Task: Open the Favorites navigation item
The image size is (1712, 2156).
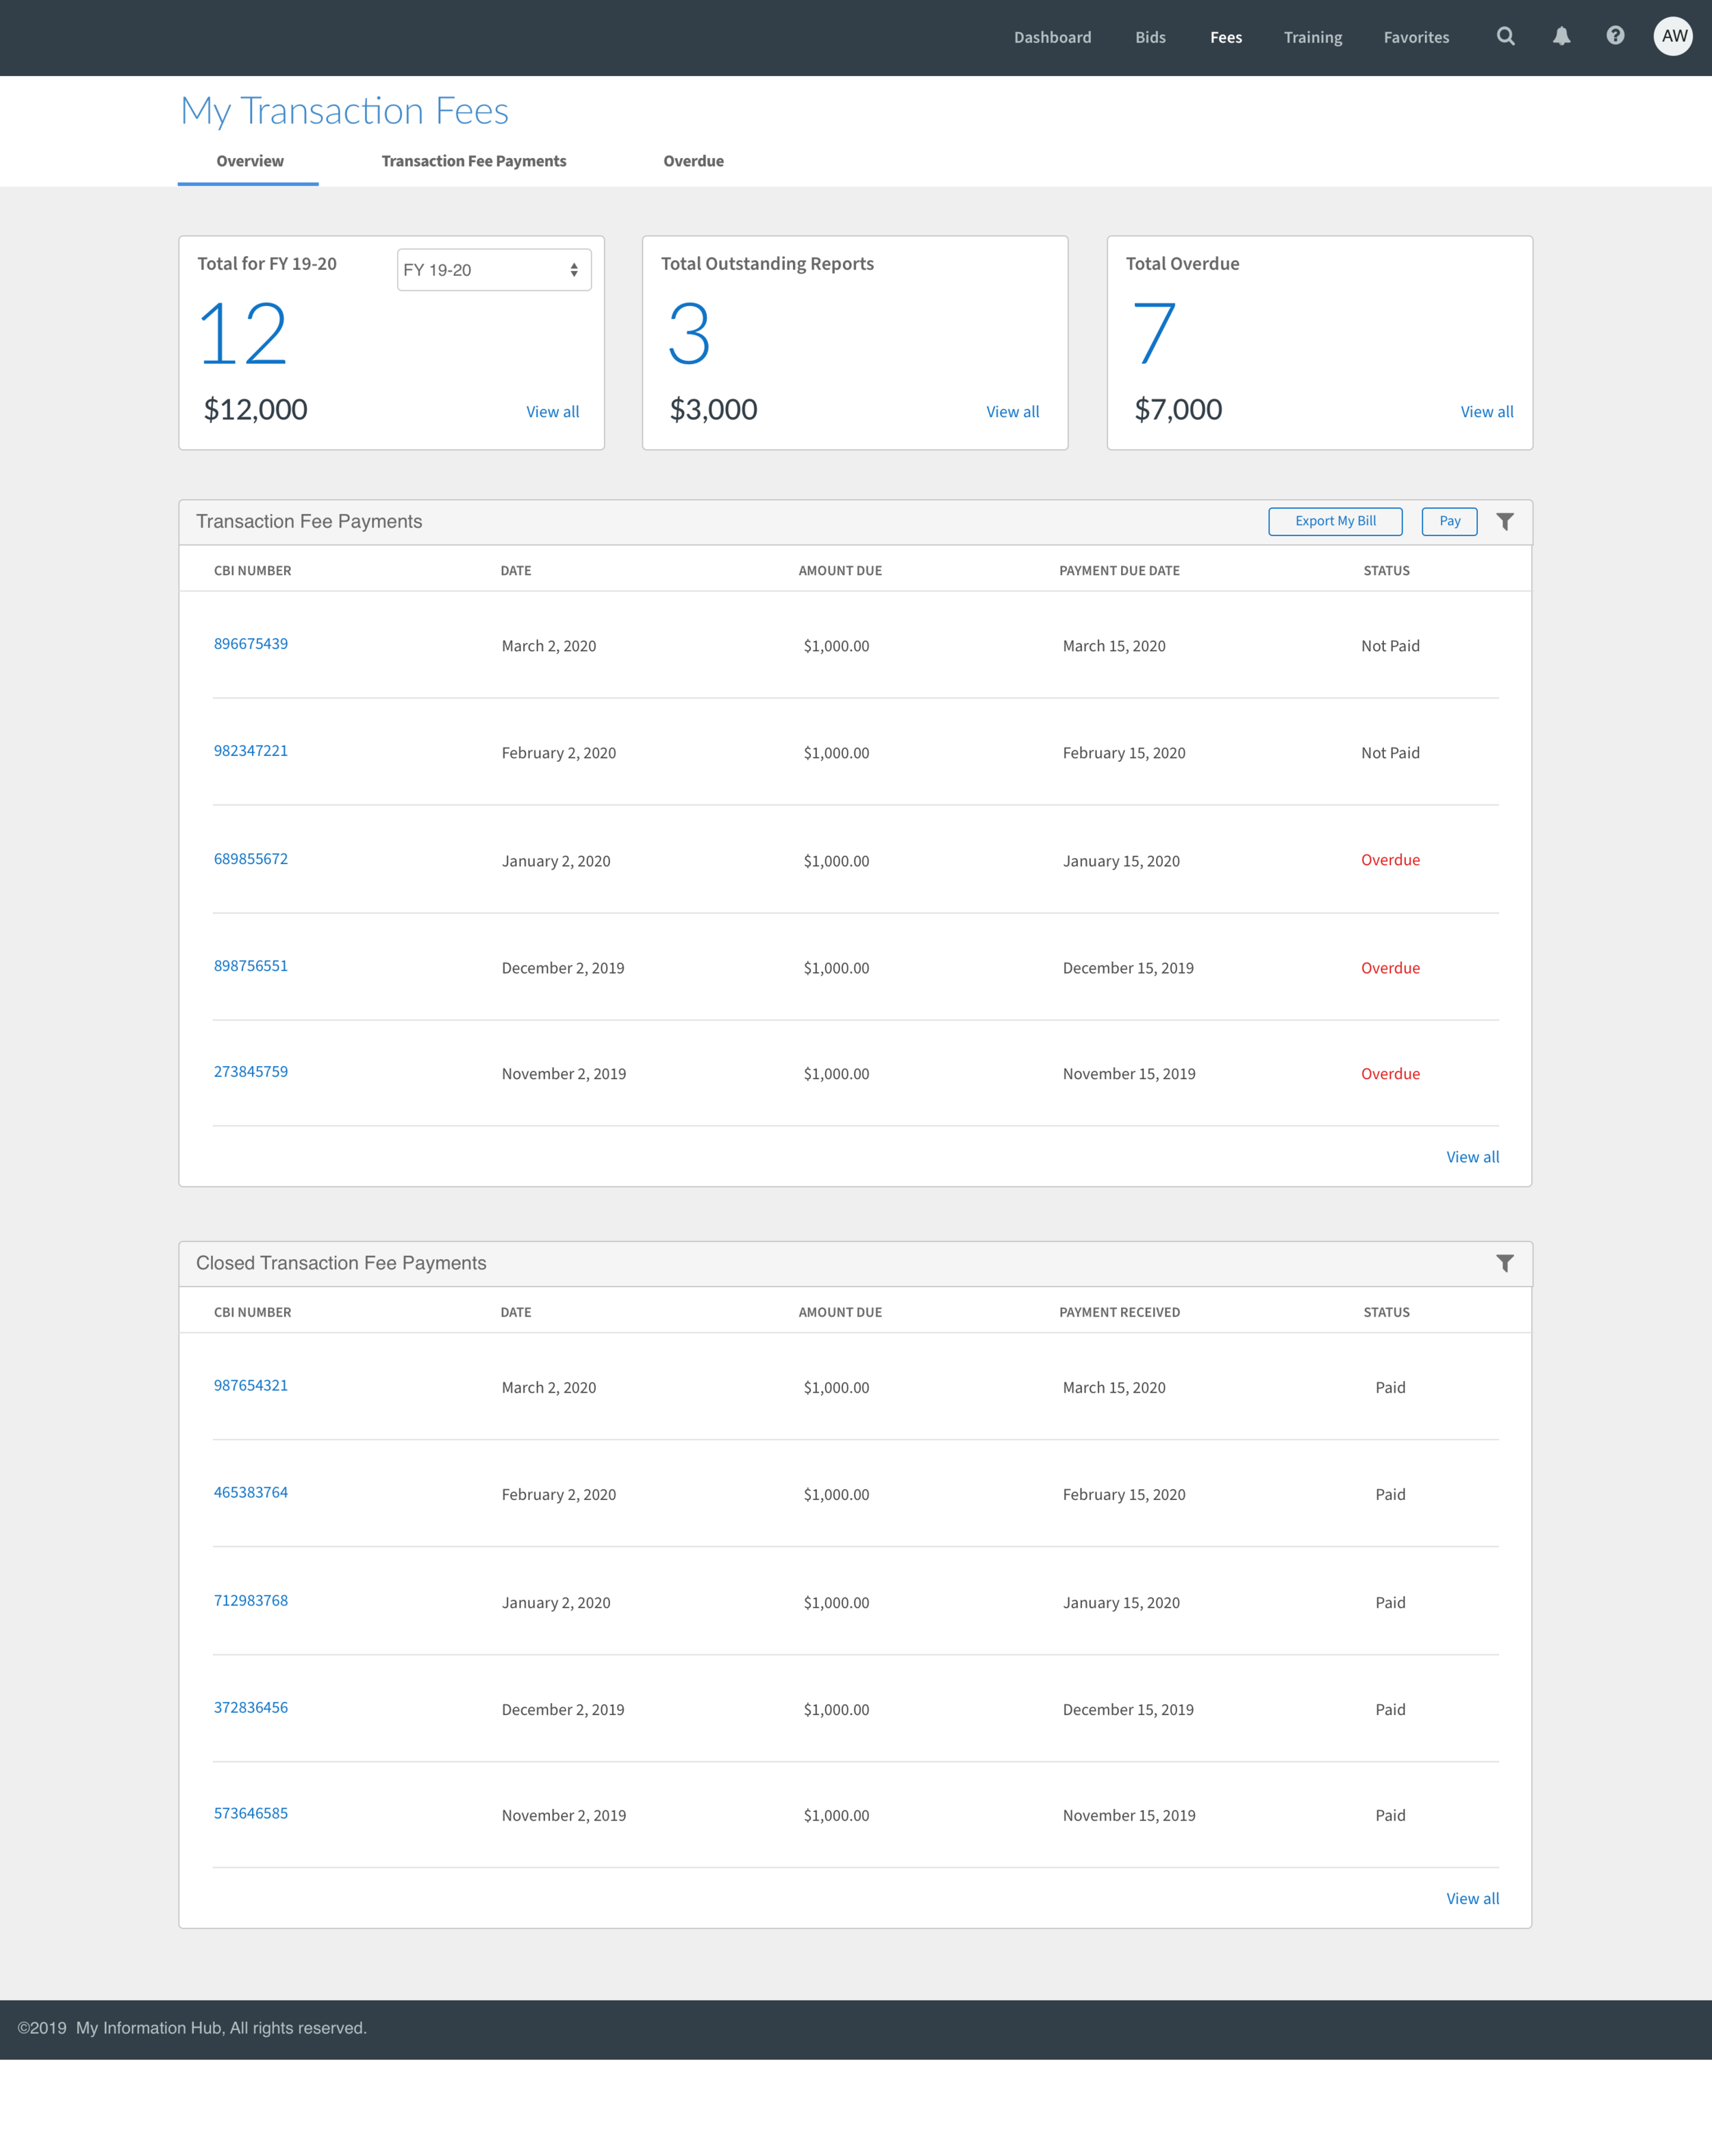Action: tap(1416, 38)
